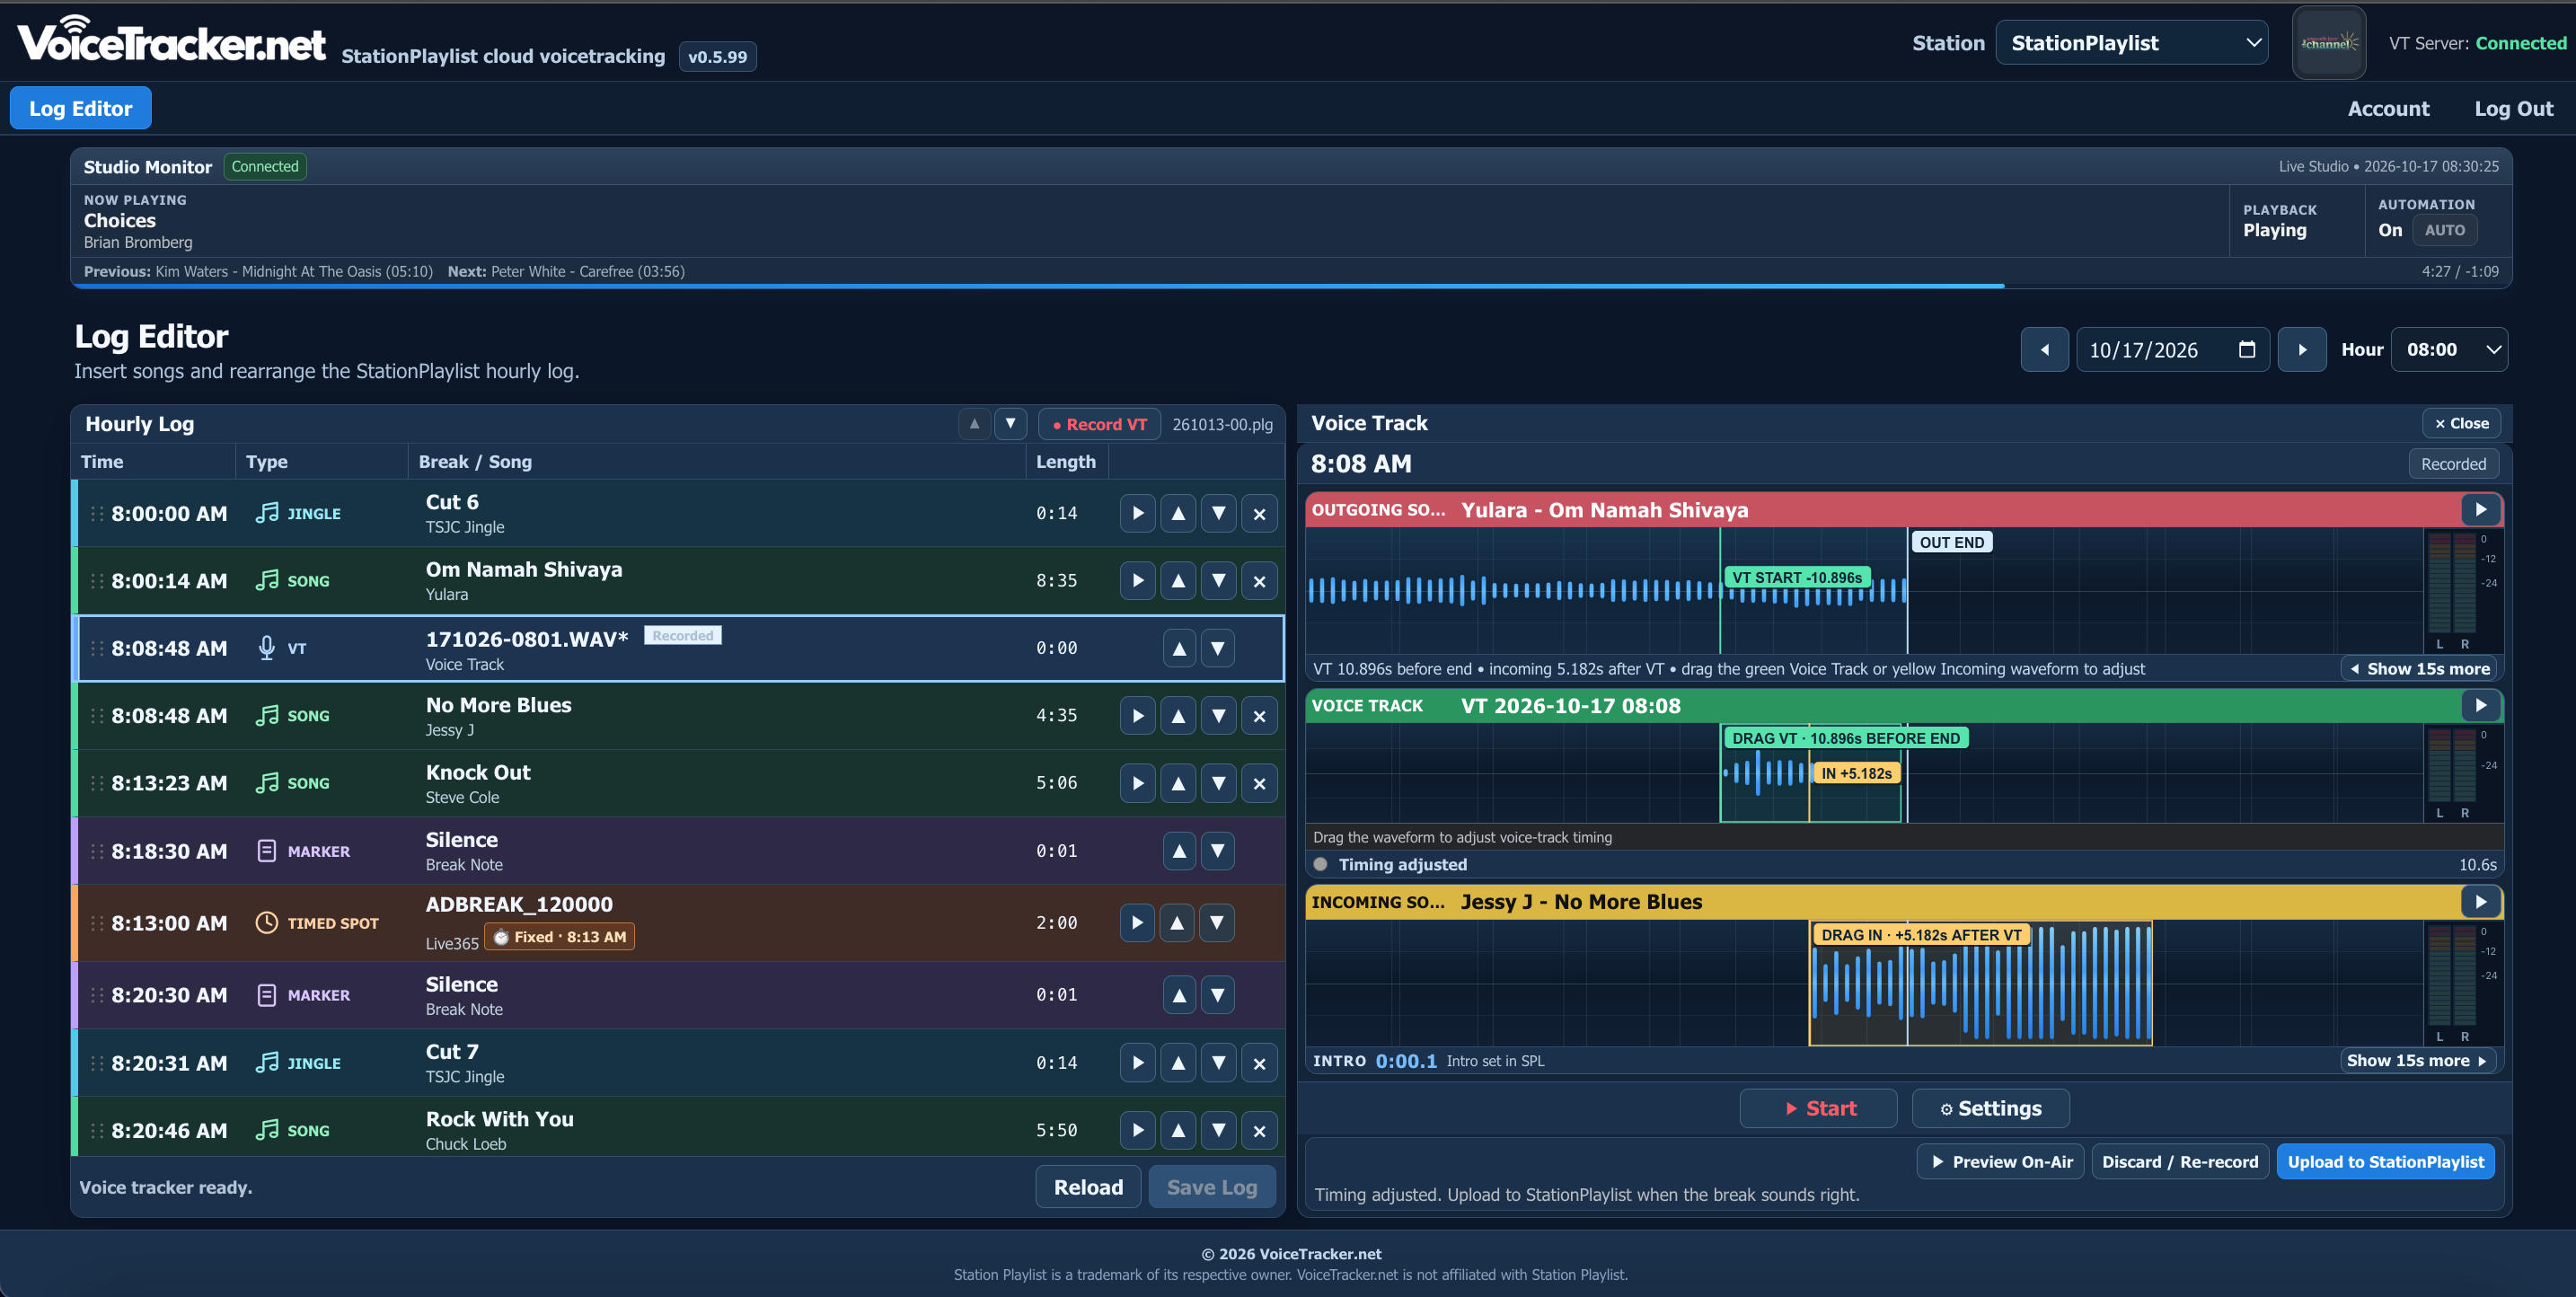This screenshot has width=2576, height=1297.
Task: Click the green DRAG VT waveform label
Action: click(1845, 738)
